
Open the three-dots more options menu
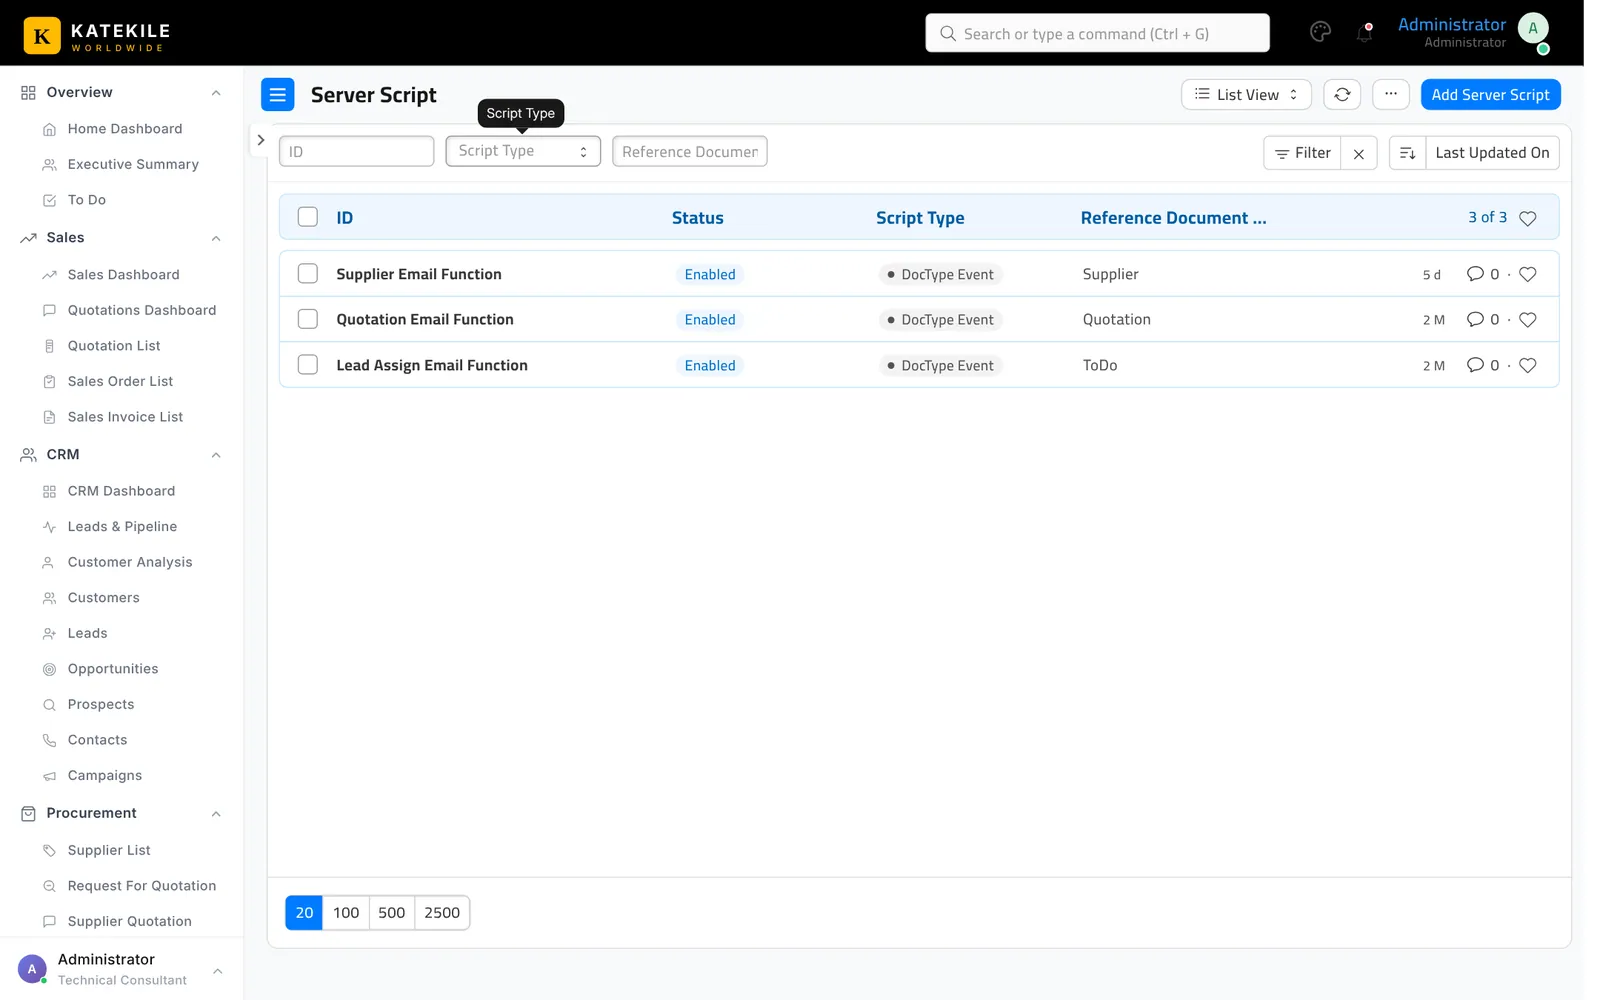click(1391, 94)
